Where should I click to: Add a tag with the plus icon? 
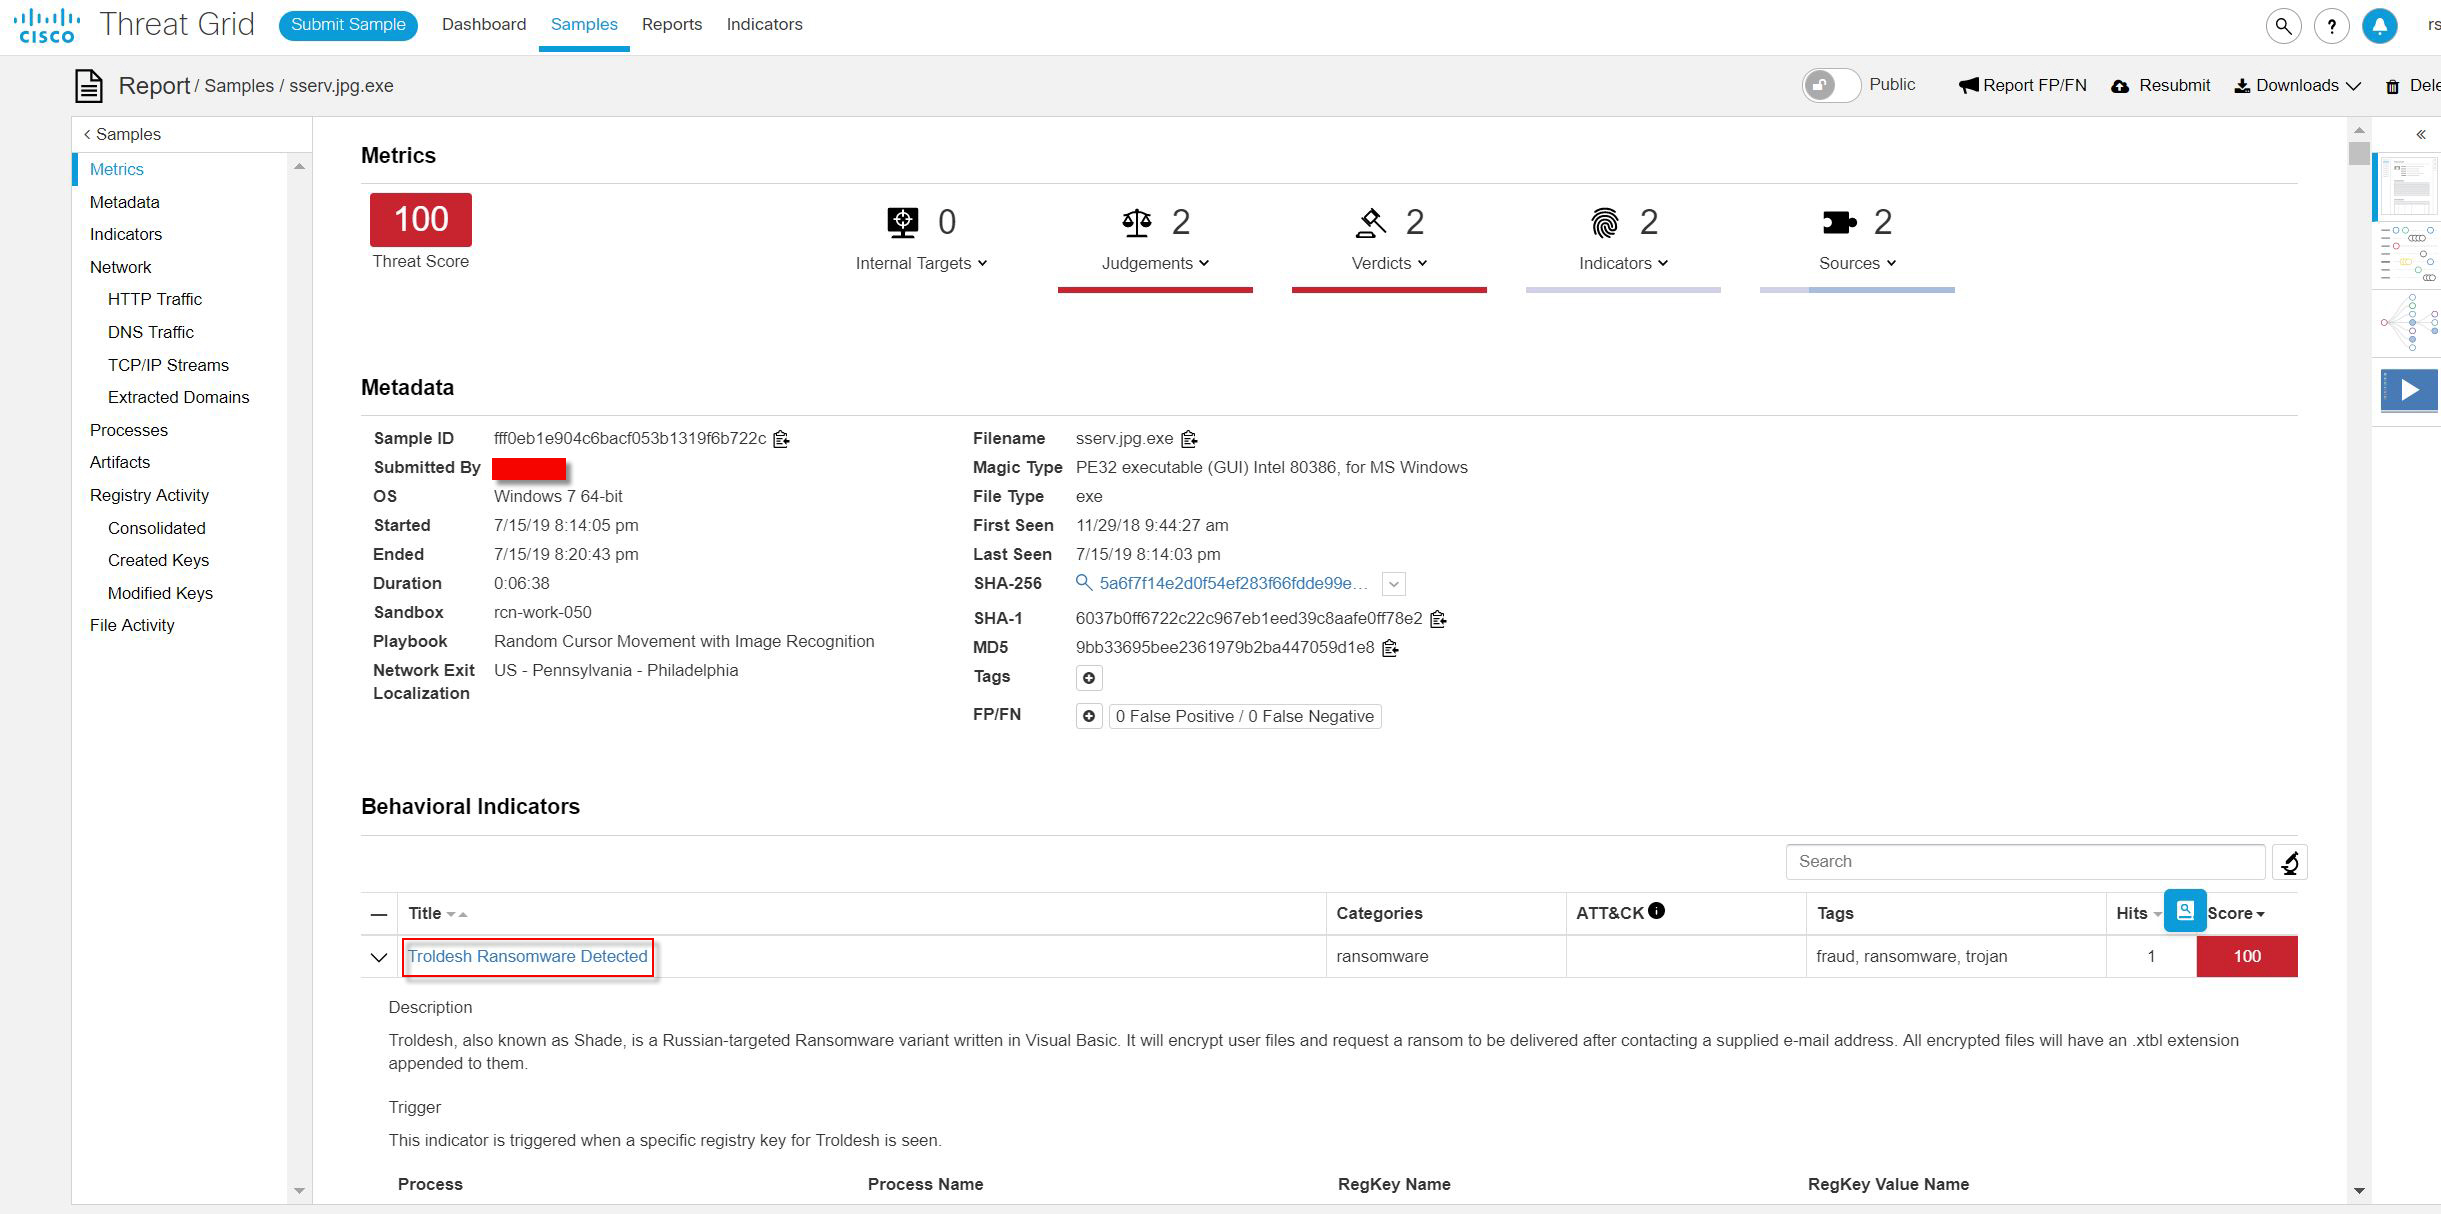click(1089, 678)
